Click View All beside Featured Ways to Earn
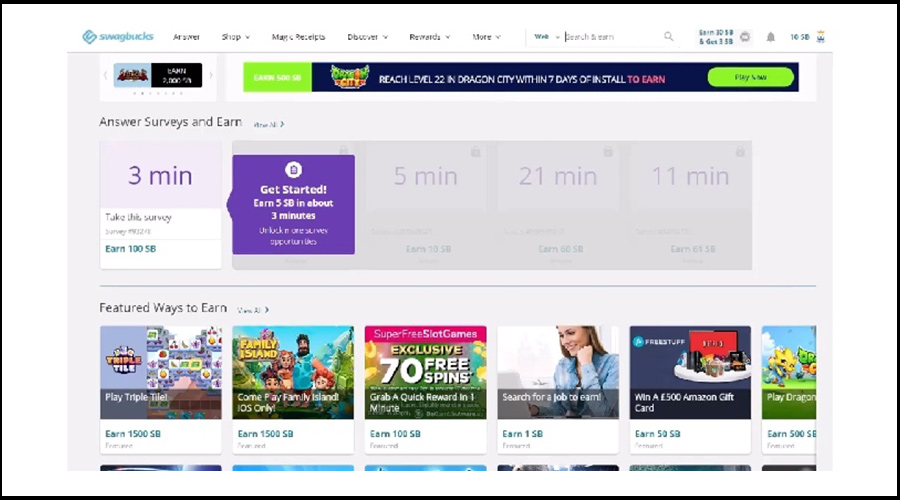The image size is (900, 500). pos(253,310)
